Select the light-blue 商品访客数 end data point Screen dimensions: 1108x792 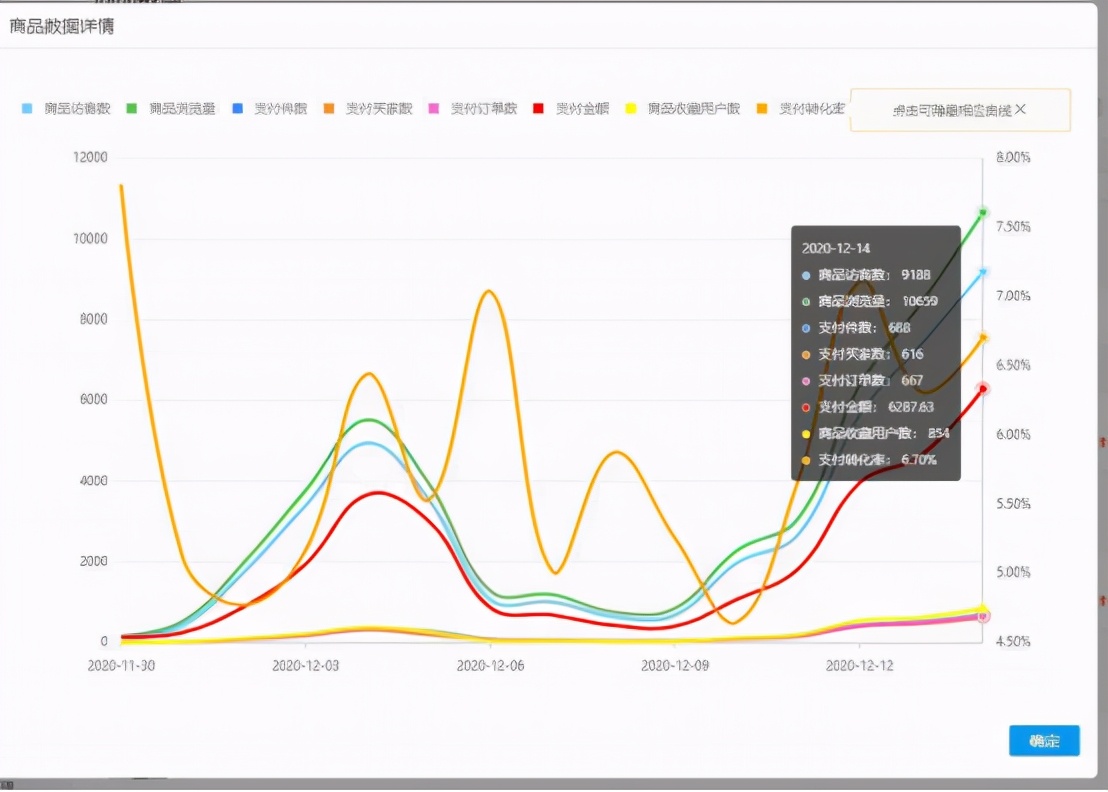point(982,272)
